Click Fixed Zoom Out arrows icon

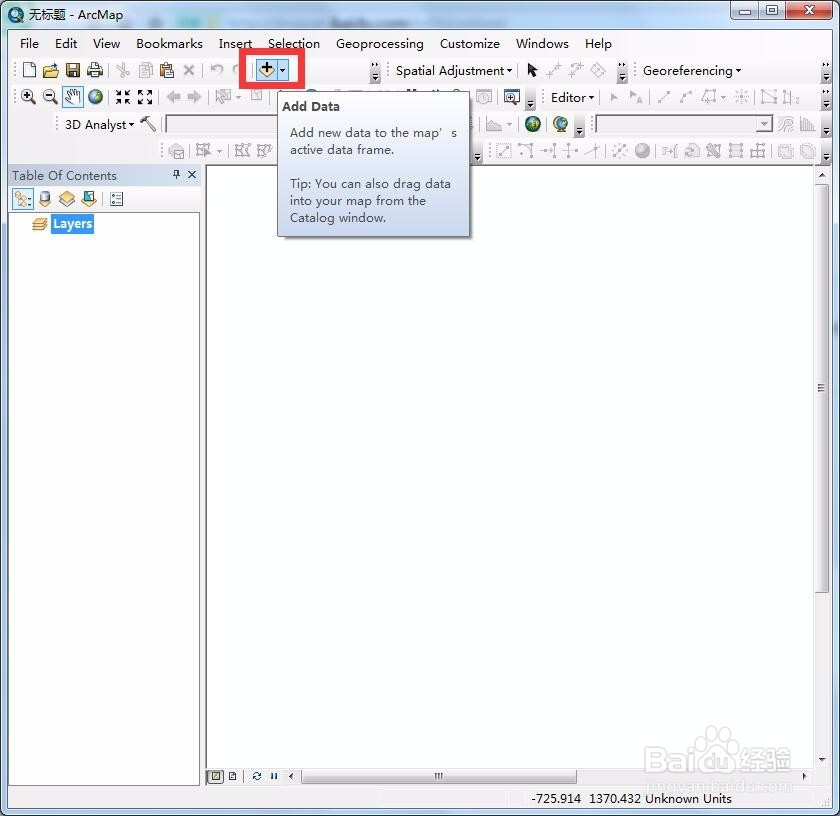tap(145, 97)
